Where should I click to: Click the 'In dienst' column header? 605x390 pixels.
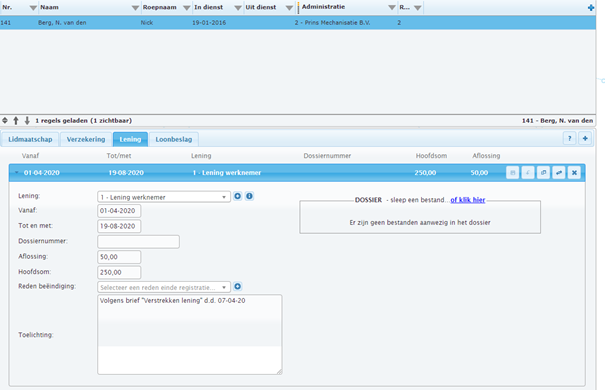click(x=208, y=7)
